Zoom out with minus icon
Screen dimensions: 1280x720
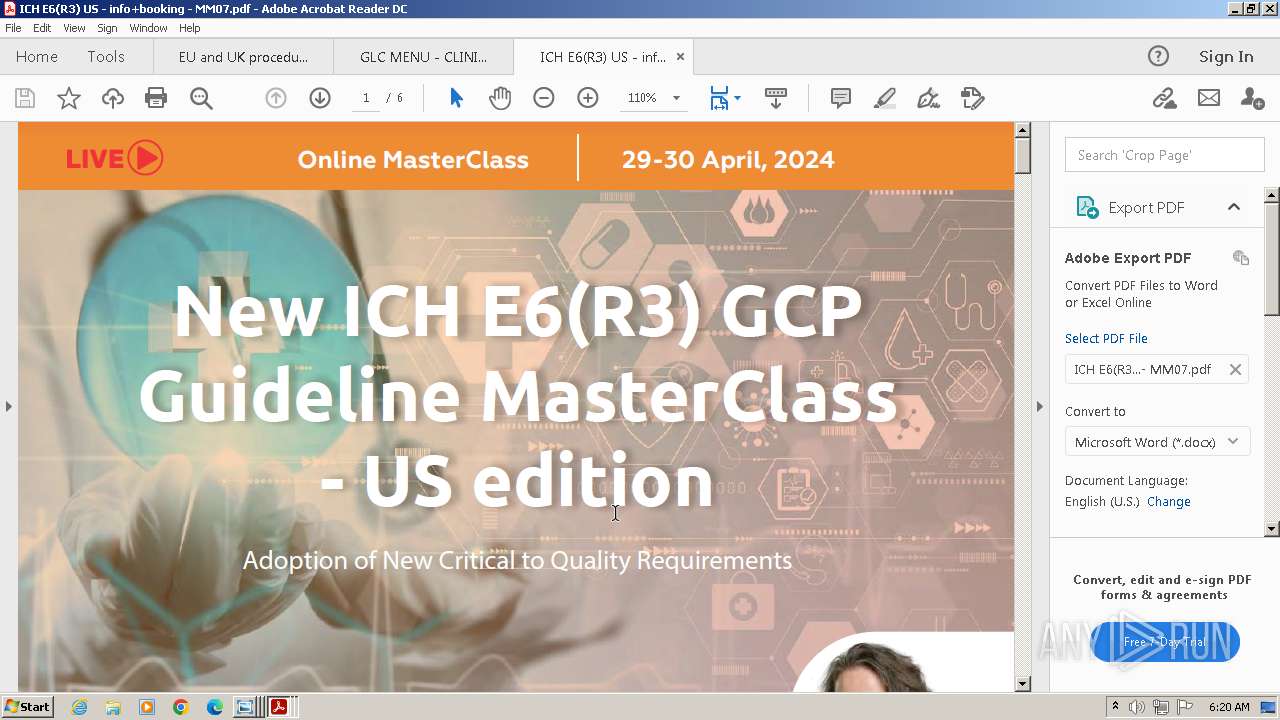tap(544, 98)
